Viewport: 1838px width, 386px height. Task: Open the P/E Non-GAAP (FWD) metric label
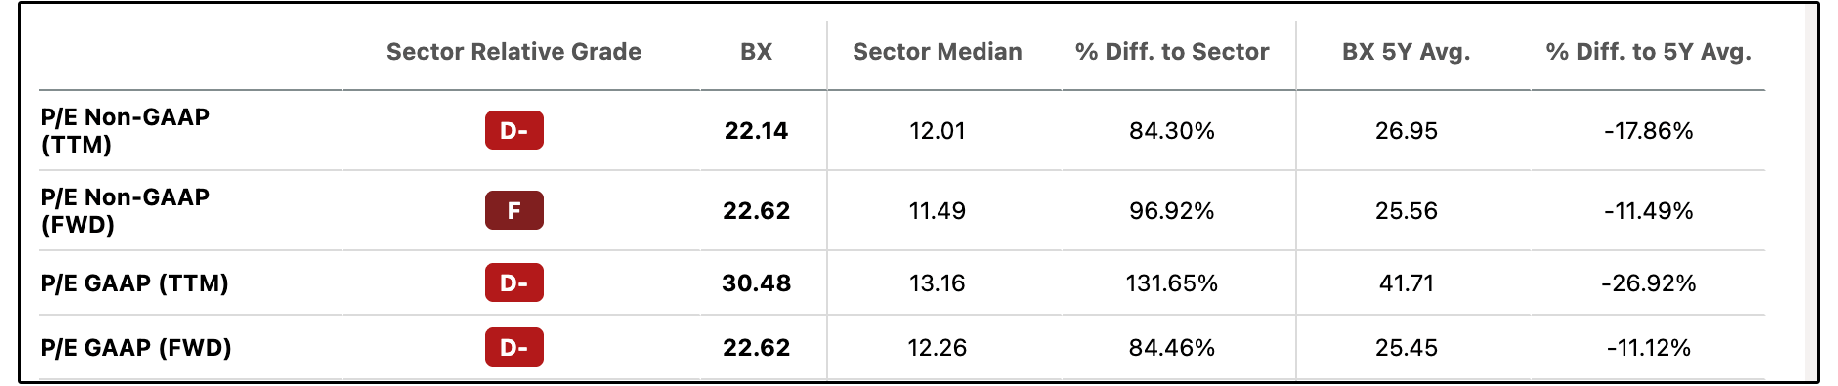click(x=125, y=210)
